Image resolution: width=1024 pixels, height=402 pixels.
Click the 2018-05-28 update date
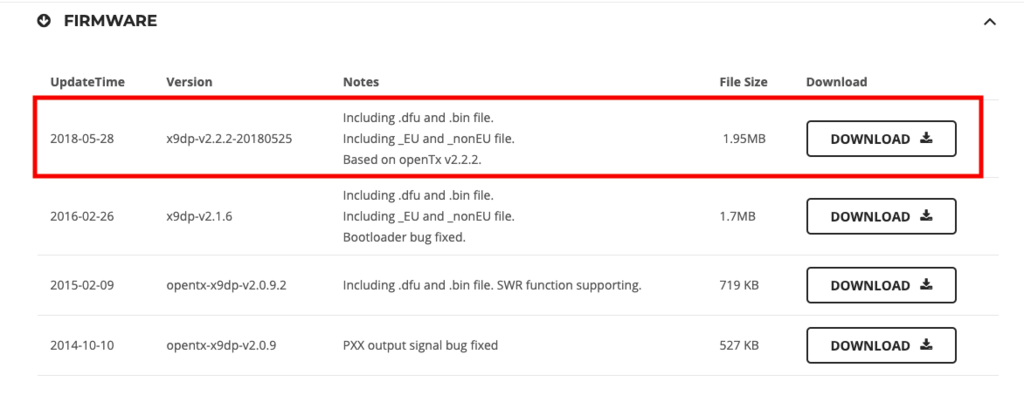tap(82, 138)
